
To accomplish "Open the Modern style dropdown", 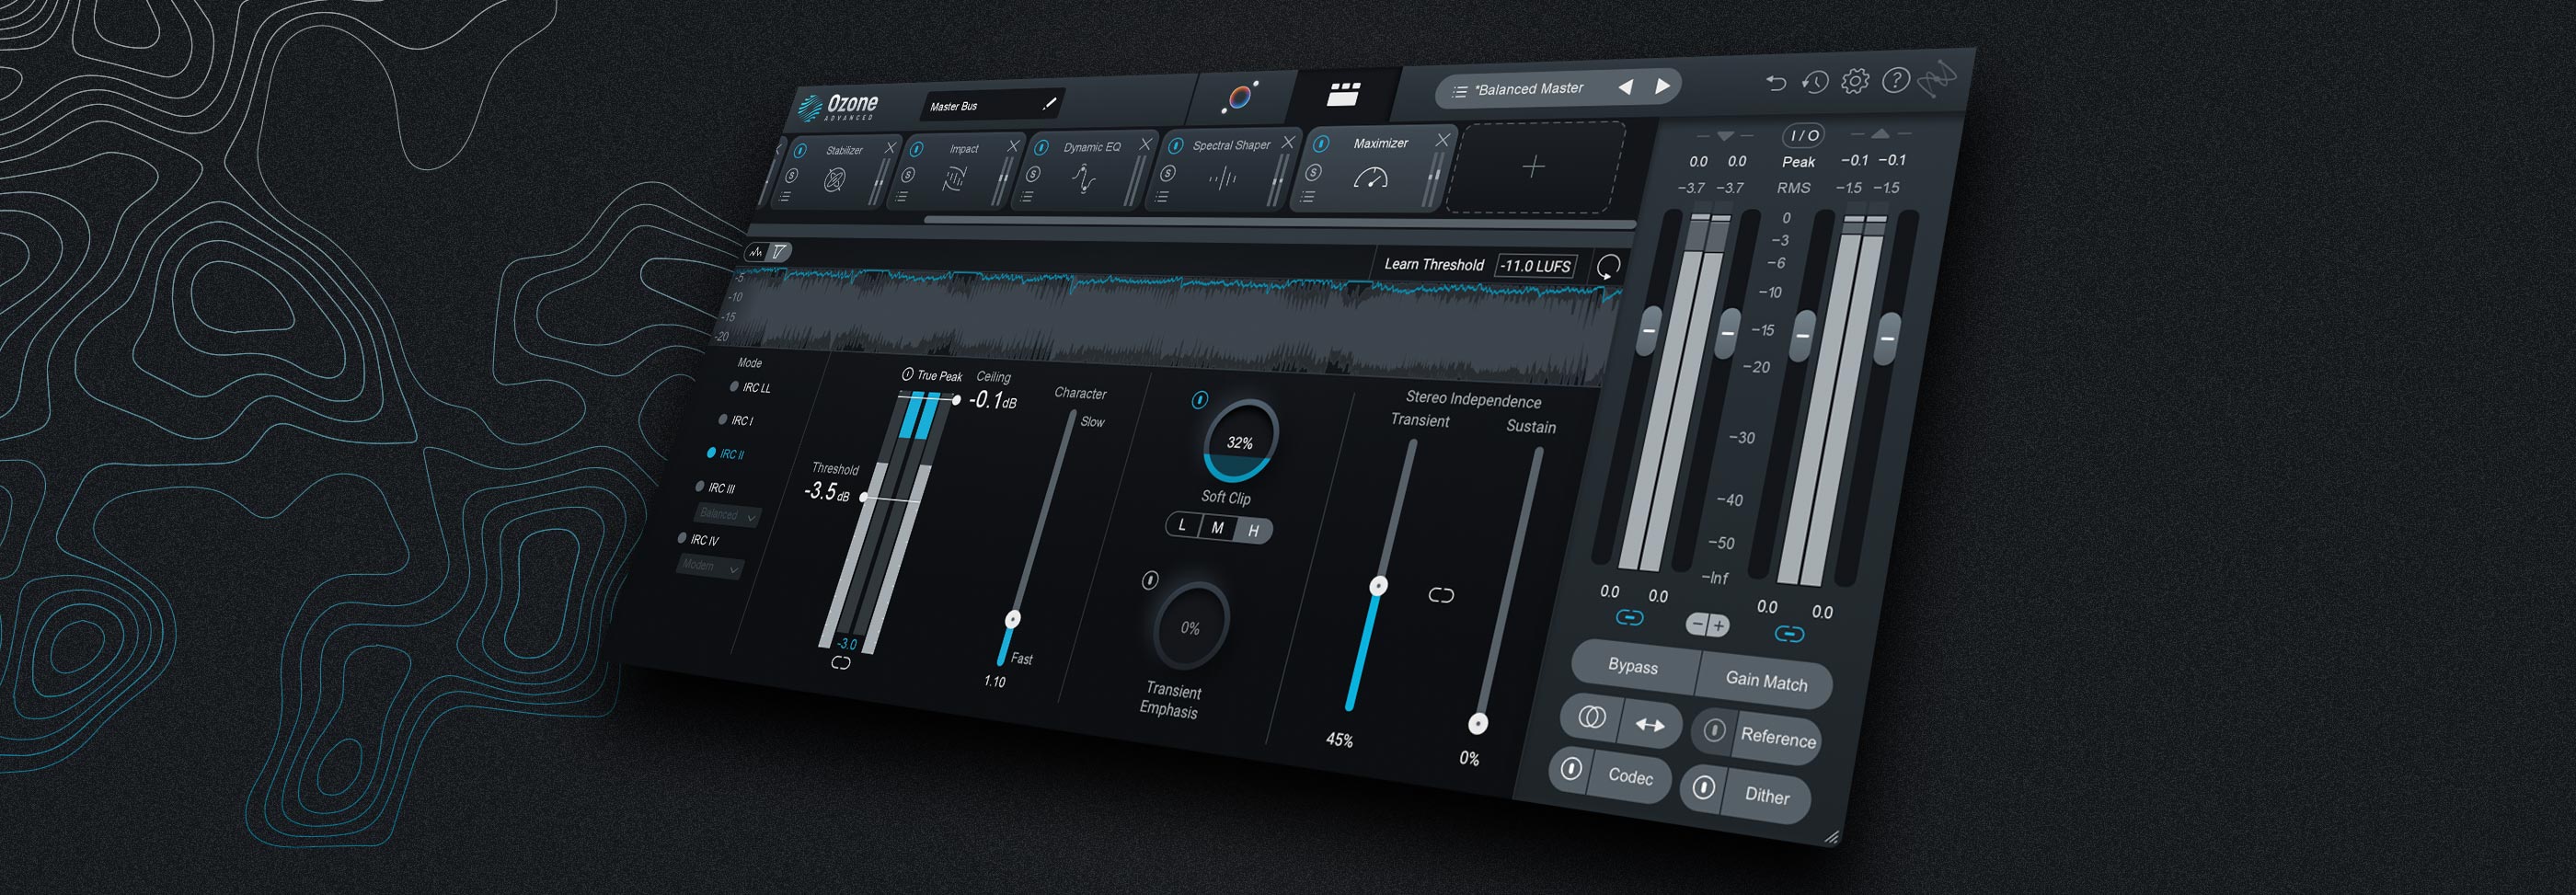I will [710, 567].
